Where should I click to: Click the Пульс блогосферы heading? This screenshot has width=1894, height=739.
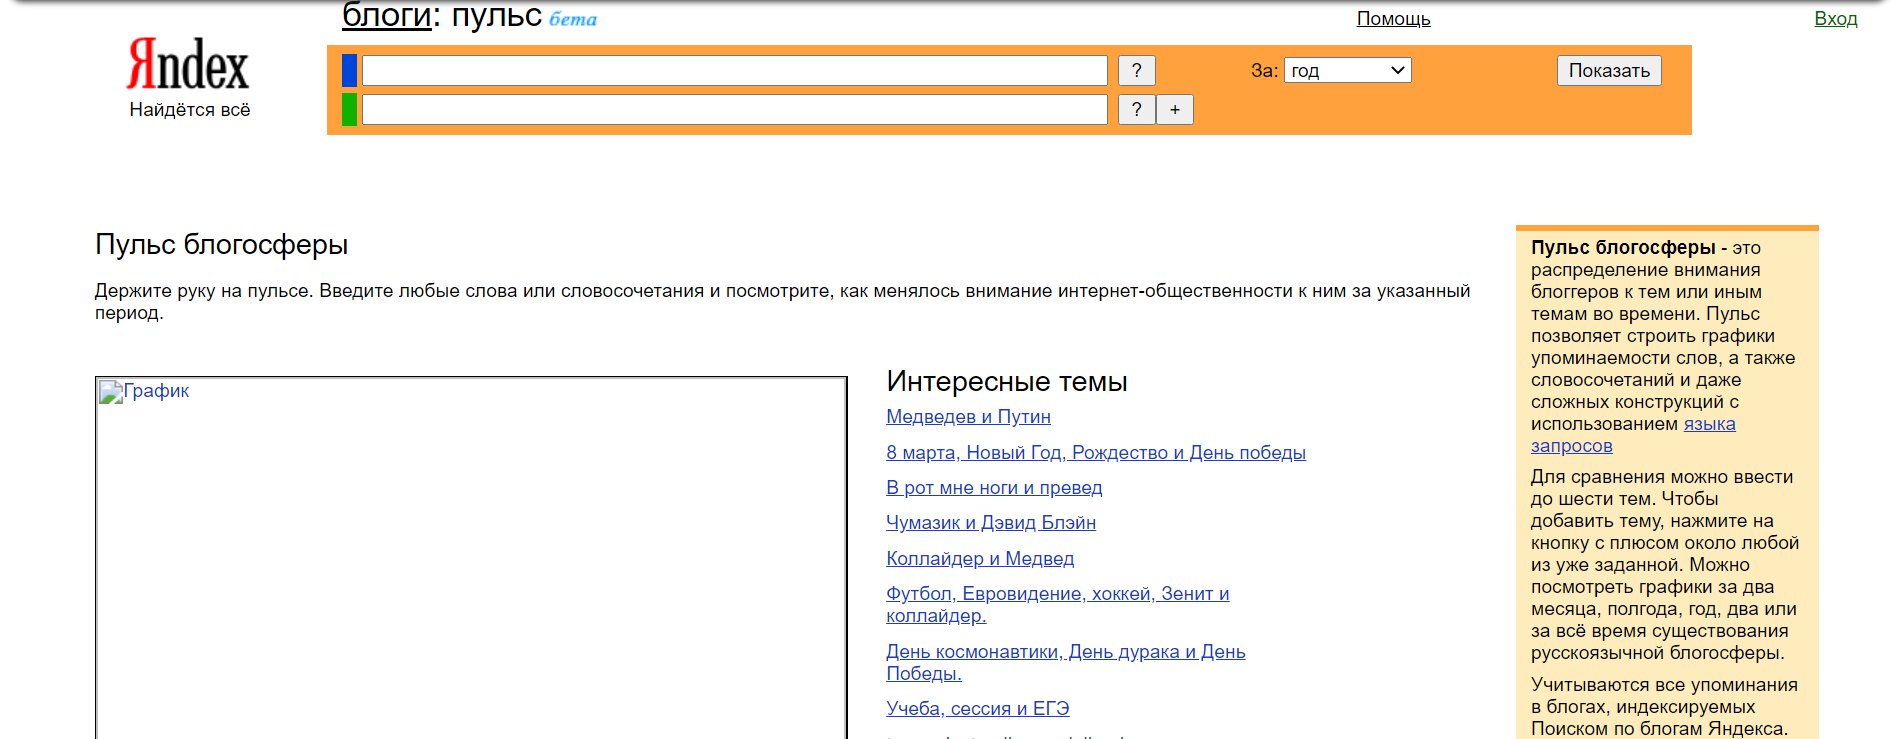222,245
